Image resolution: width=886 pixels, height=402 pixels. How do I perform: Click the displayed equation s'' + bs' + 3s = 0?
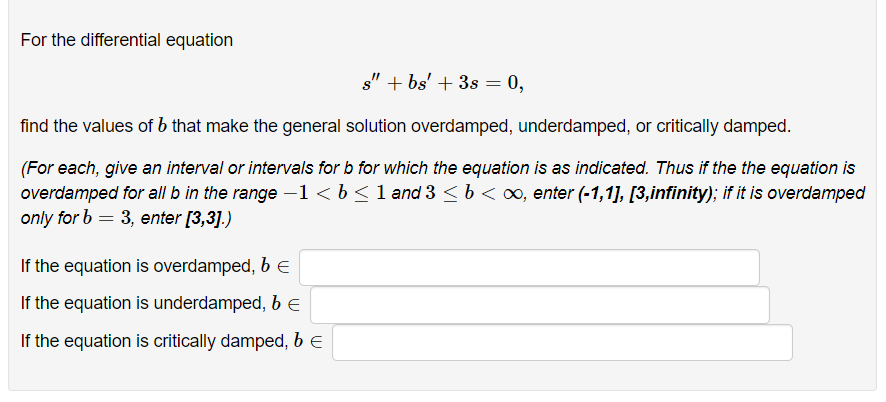coord(443,84)
